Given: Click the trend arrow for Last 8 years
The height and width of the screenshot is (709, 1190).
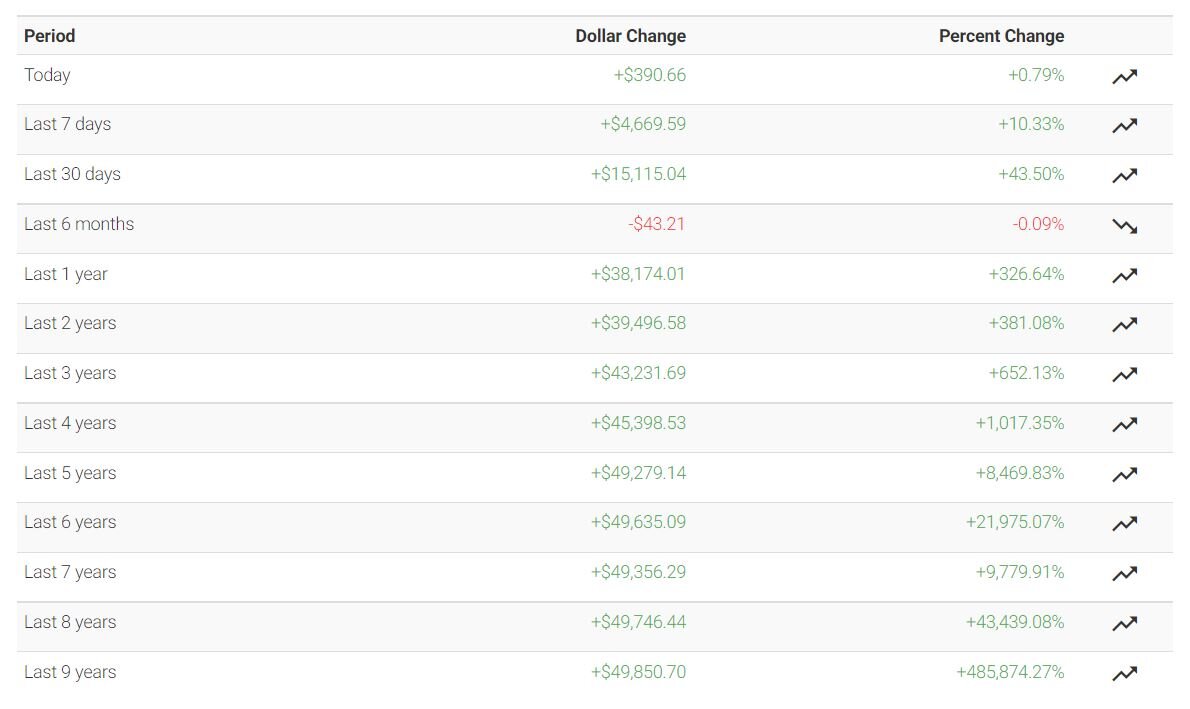Looking at the screenshot, I should pyautogui.click(x=1125, y=623).
